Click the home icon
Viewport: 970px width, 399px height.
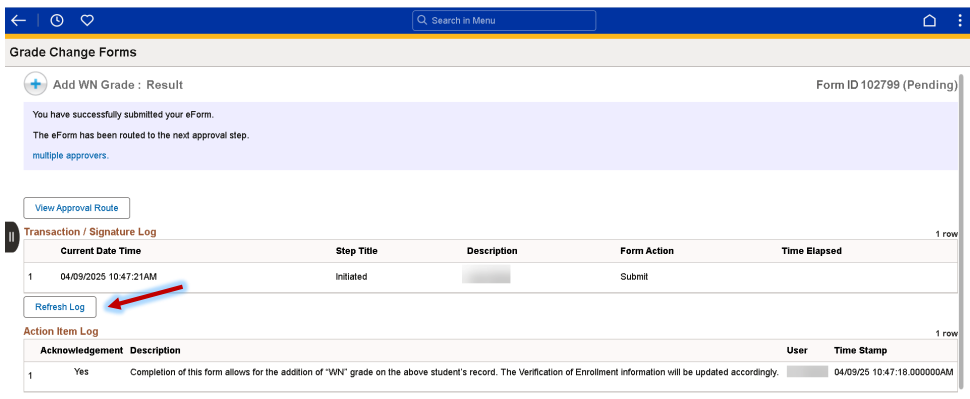[x=929, y=20]
